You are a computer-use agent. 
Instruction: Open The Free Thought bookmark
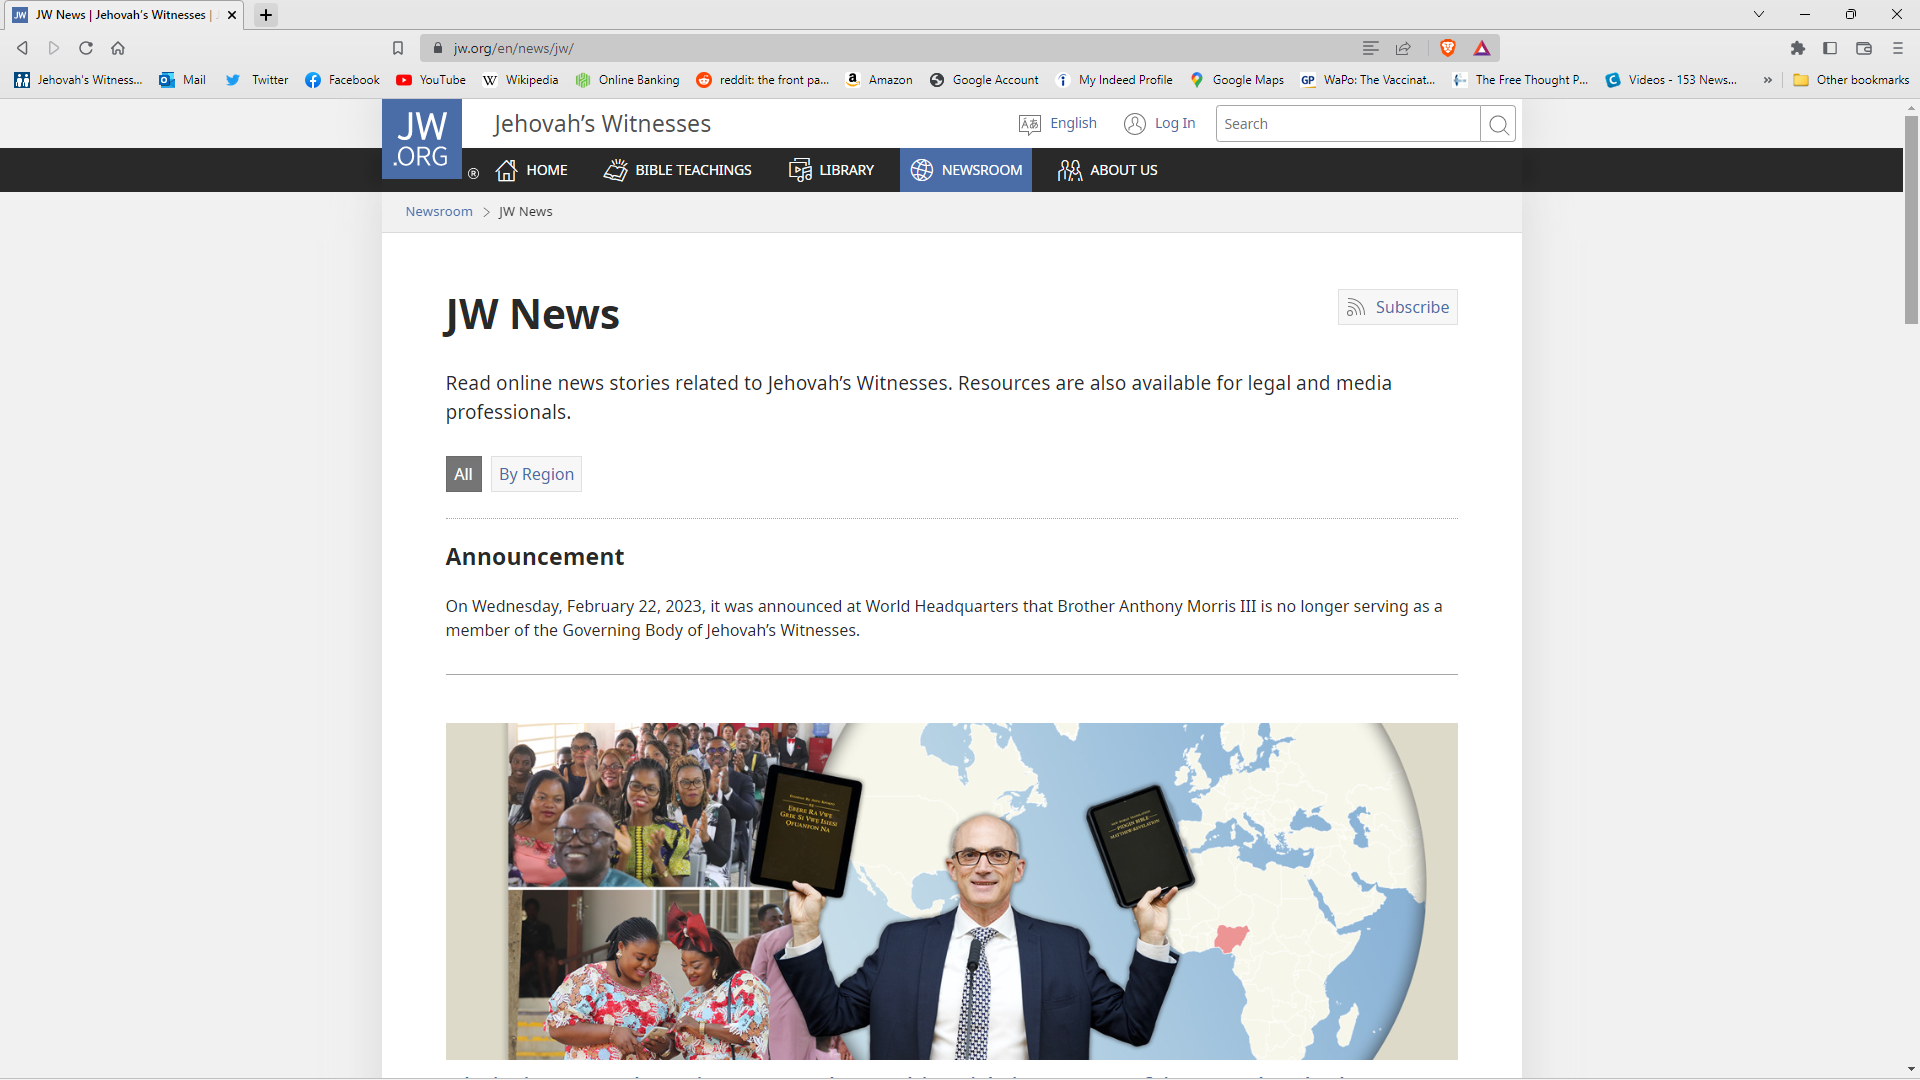click(1520, 80)
